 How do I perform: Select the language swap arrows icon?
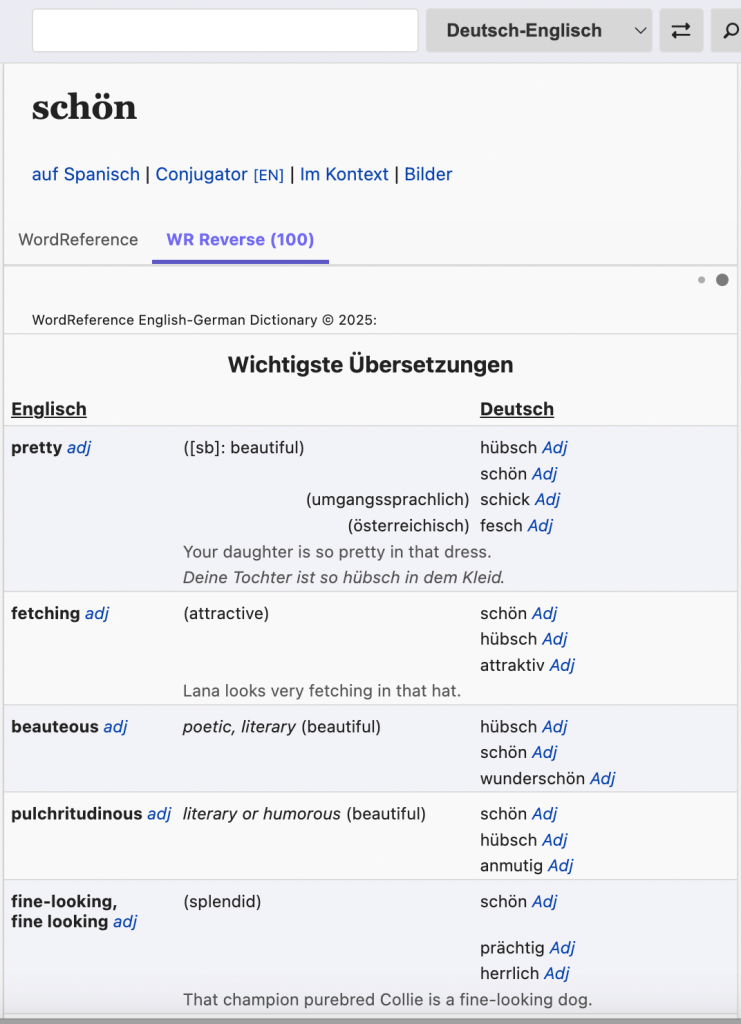pyautogui.click(x=681, y=30)
